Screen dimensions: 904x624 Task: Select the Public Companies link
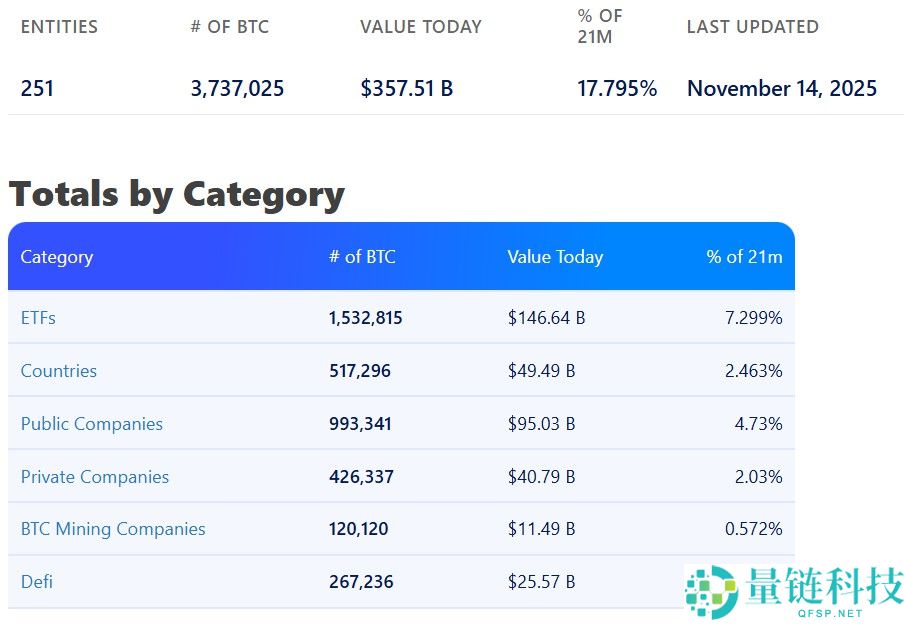click(91, 423)
